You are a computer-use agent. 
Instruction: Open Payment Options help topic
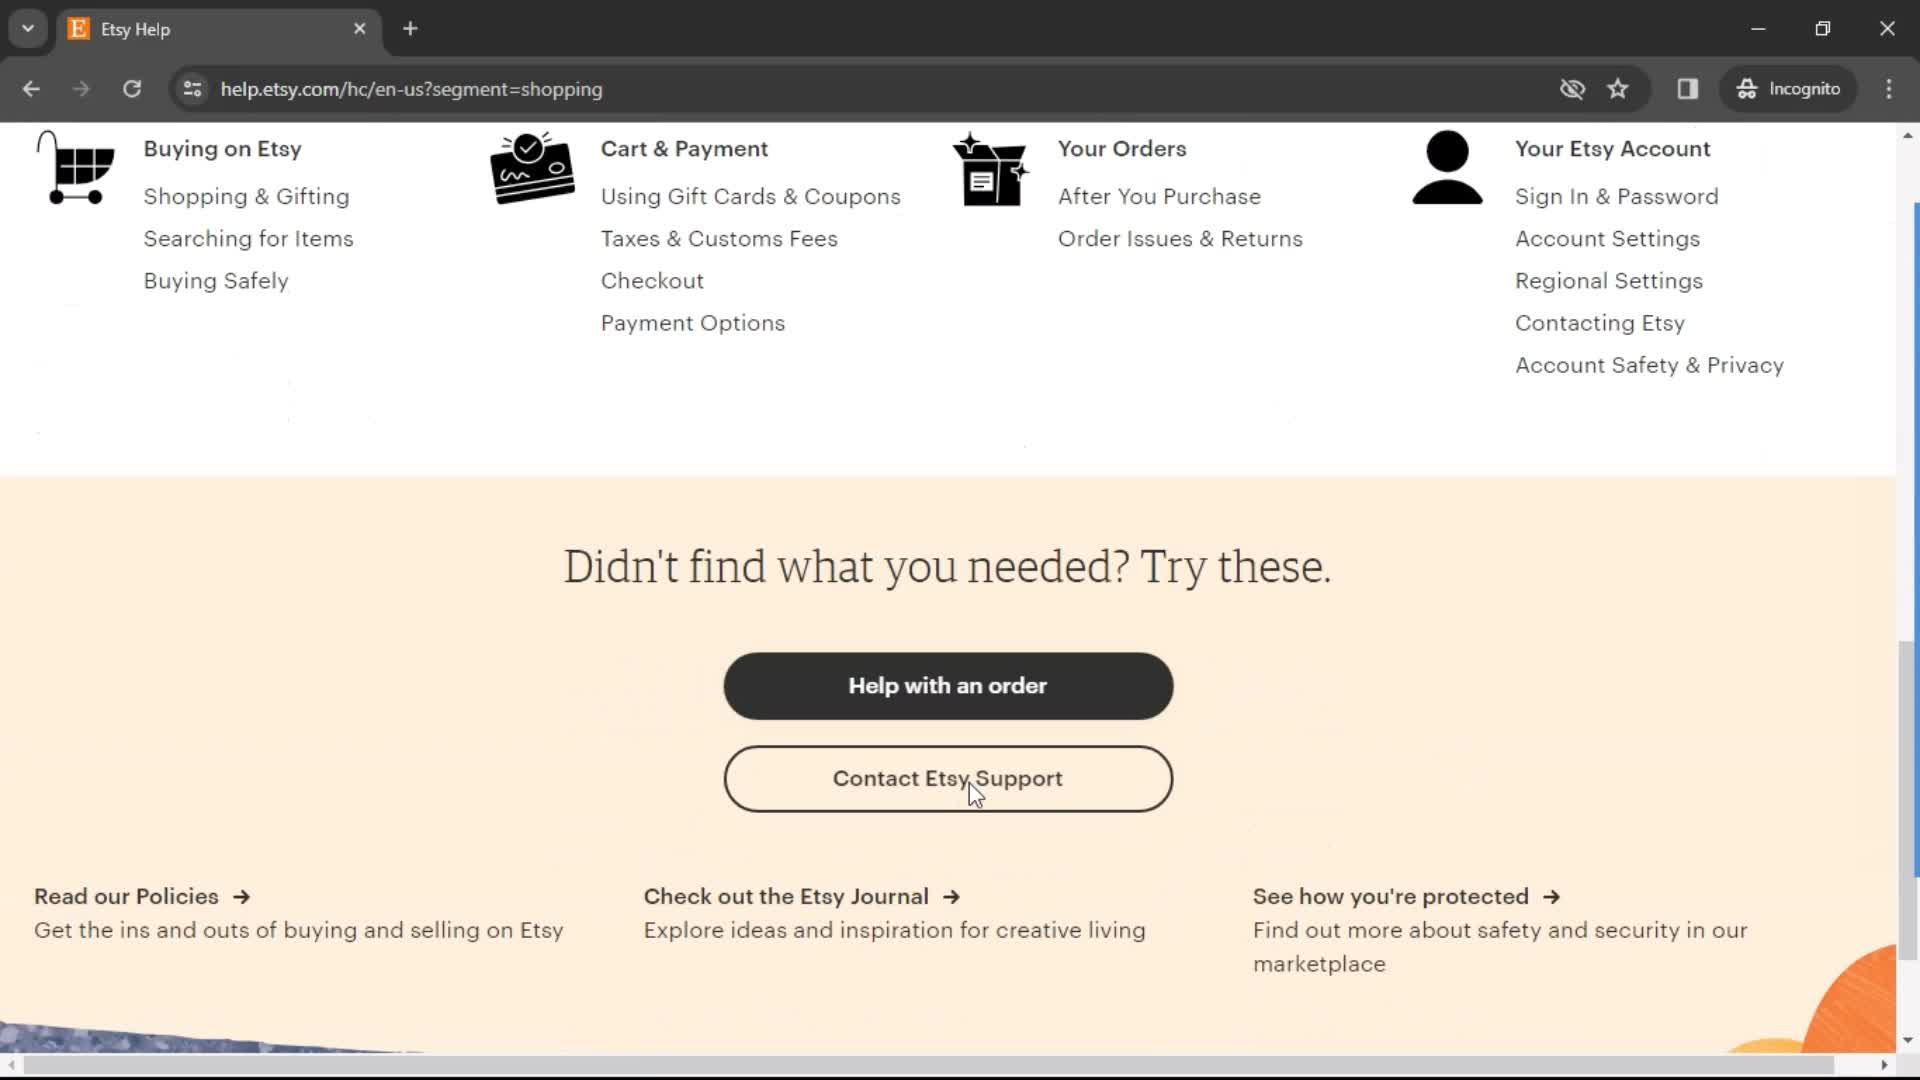point(693,323)
